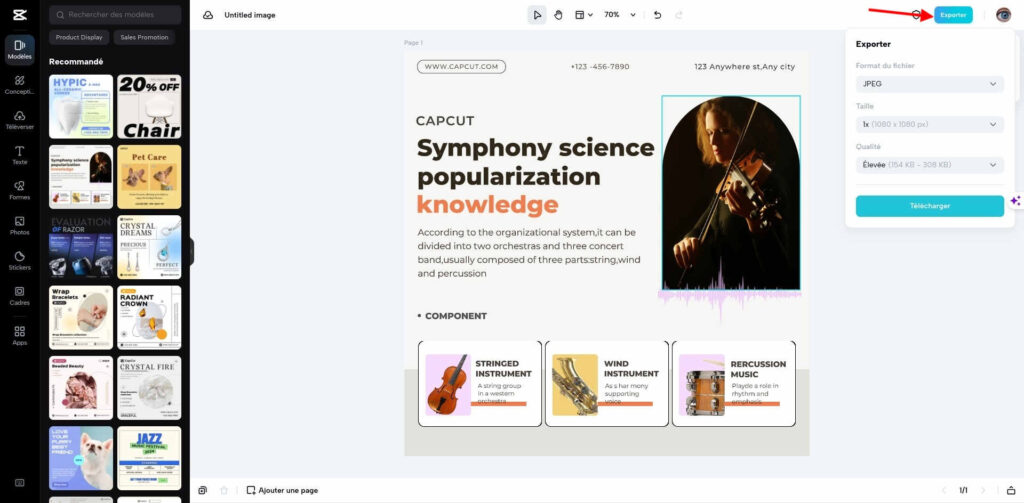Click the delete page trash icon
The width and height of the screenshot is (1024, 503).
tap(224, 490)
